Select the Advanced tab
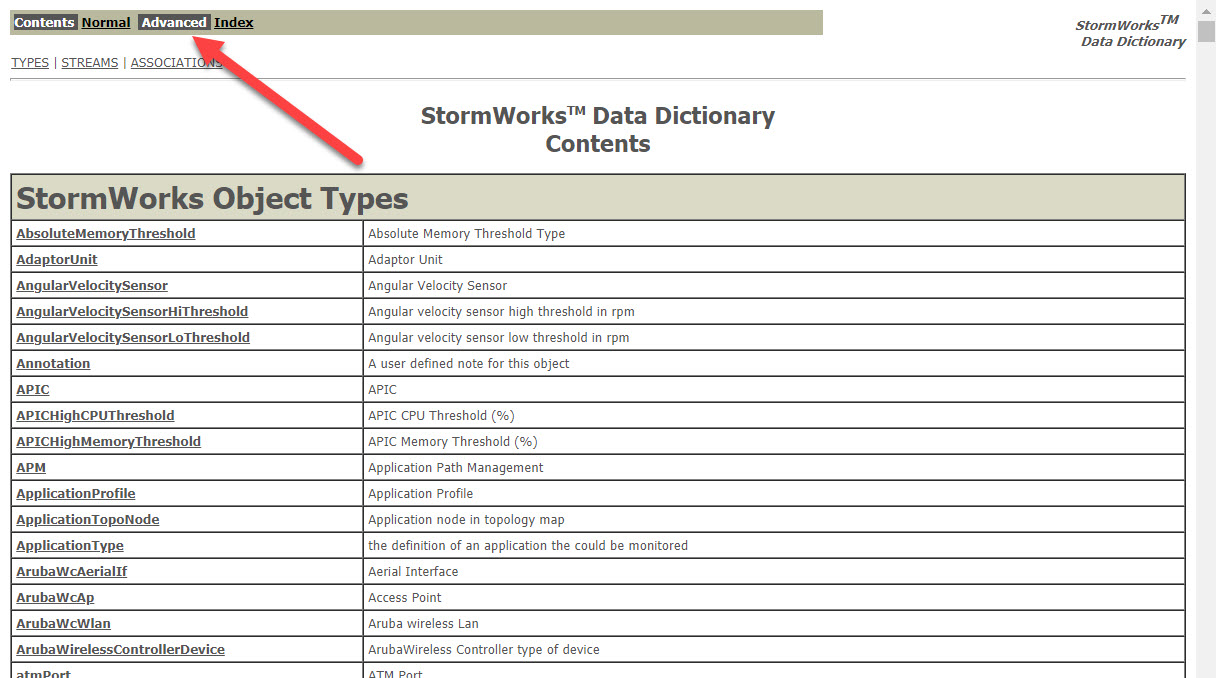This screenshot has width=1216, height=678. pyautogui.click(x=174, y=22)
